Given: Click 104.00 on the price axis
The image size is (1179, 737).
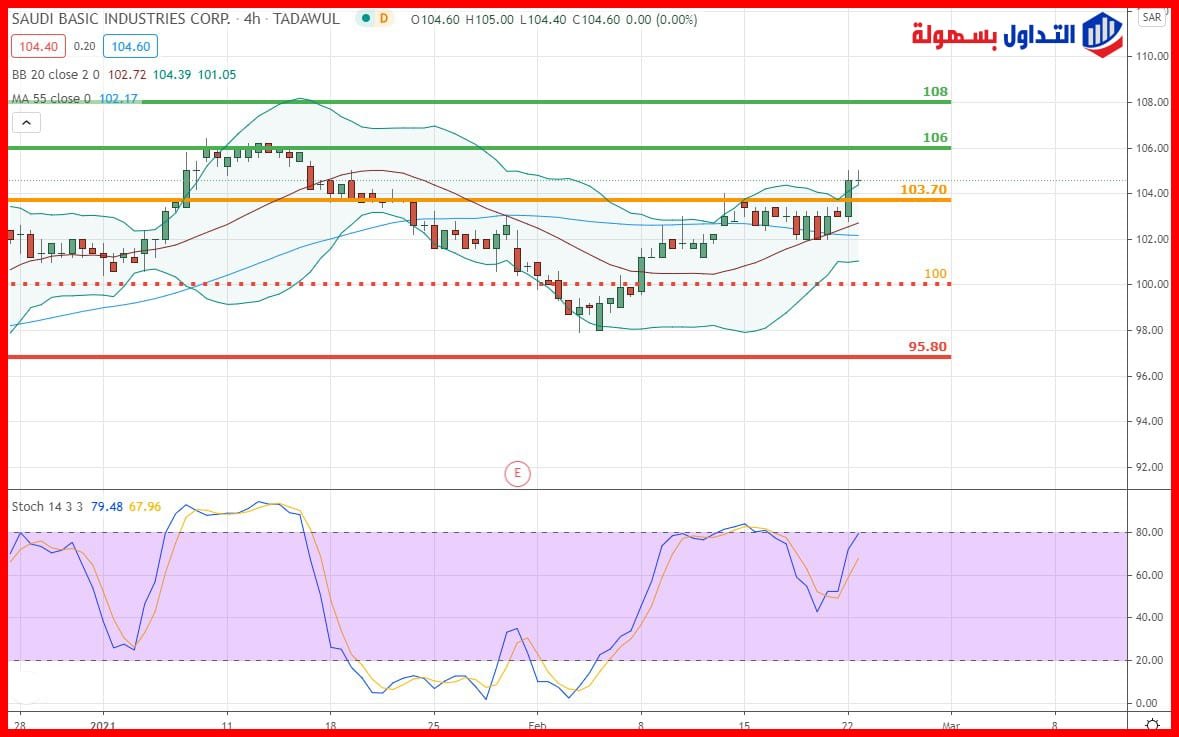Looking at the screenshot, I should 1152,193.
